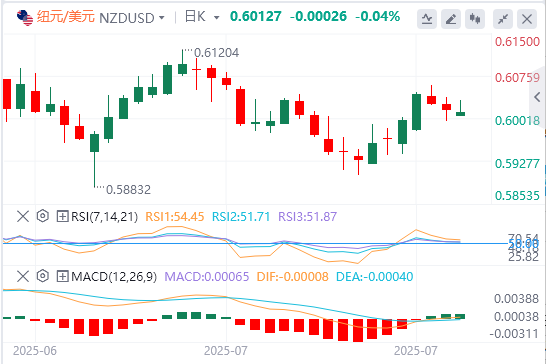546x364 pixels.
Task: Close the NZDUSD chart panel
Action: pos(527,19)
